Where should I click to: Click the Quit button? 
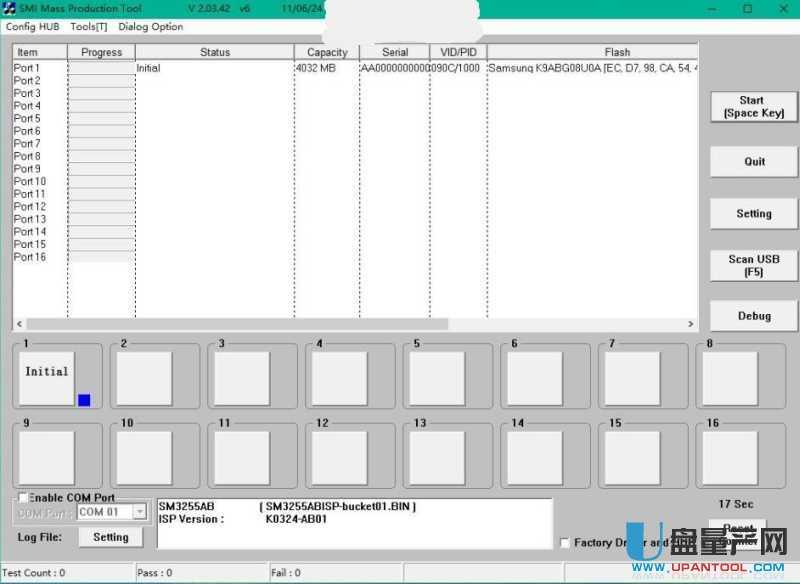tap(754, 161)
